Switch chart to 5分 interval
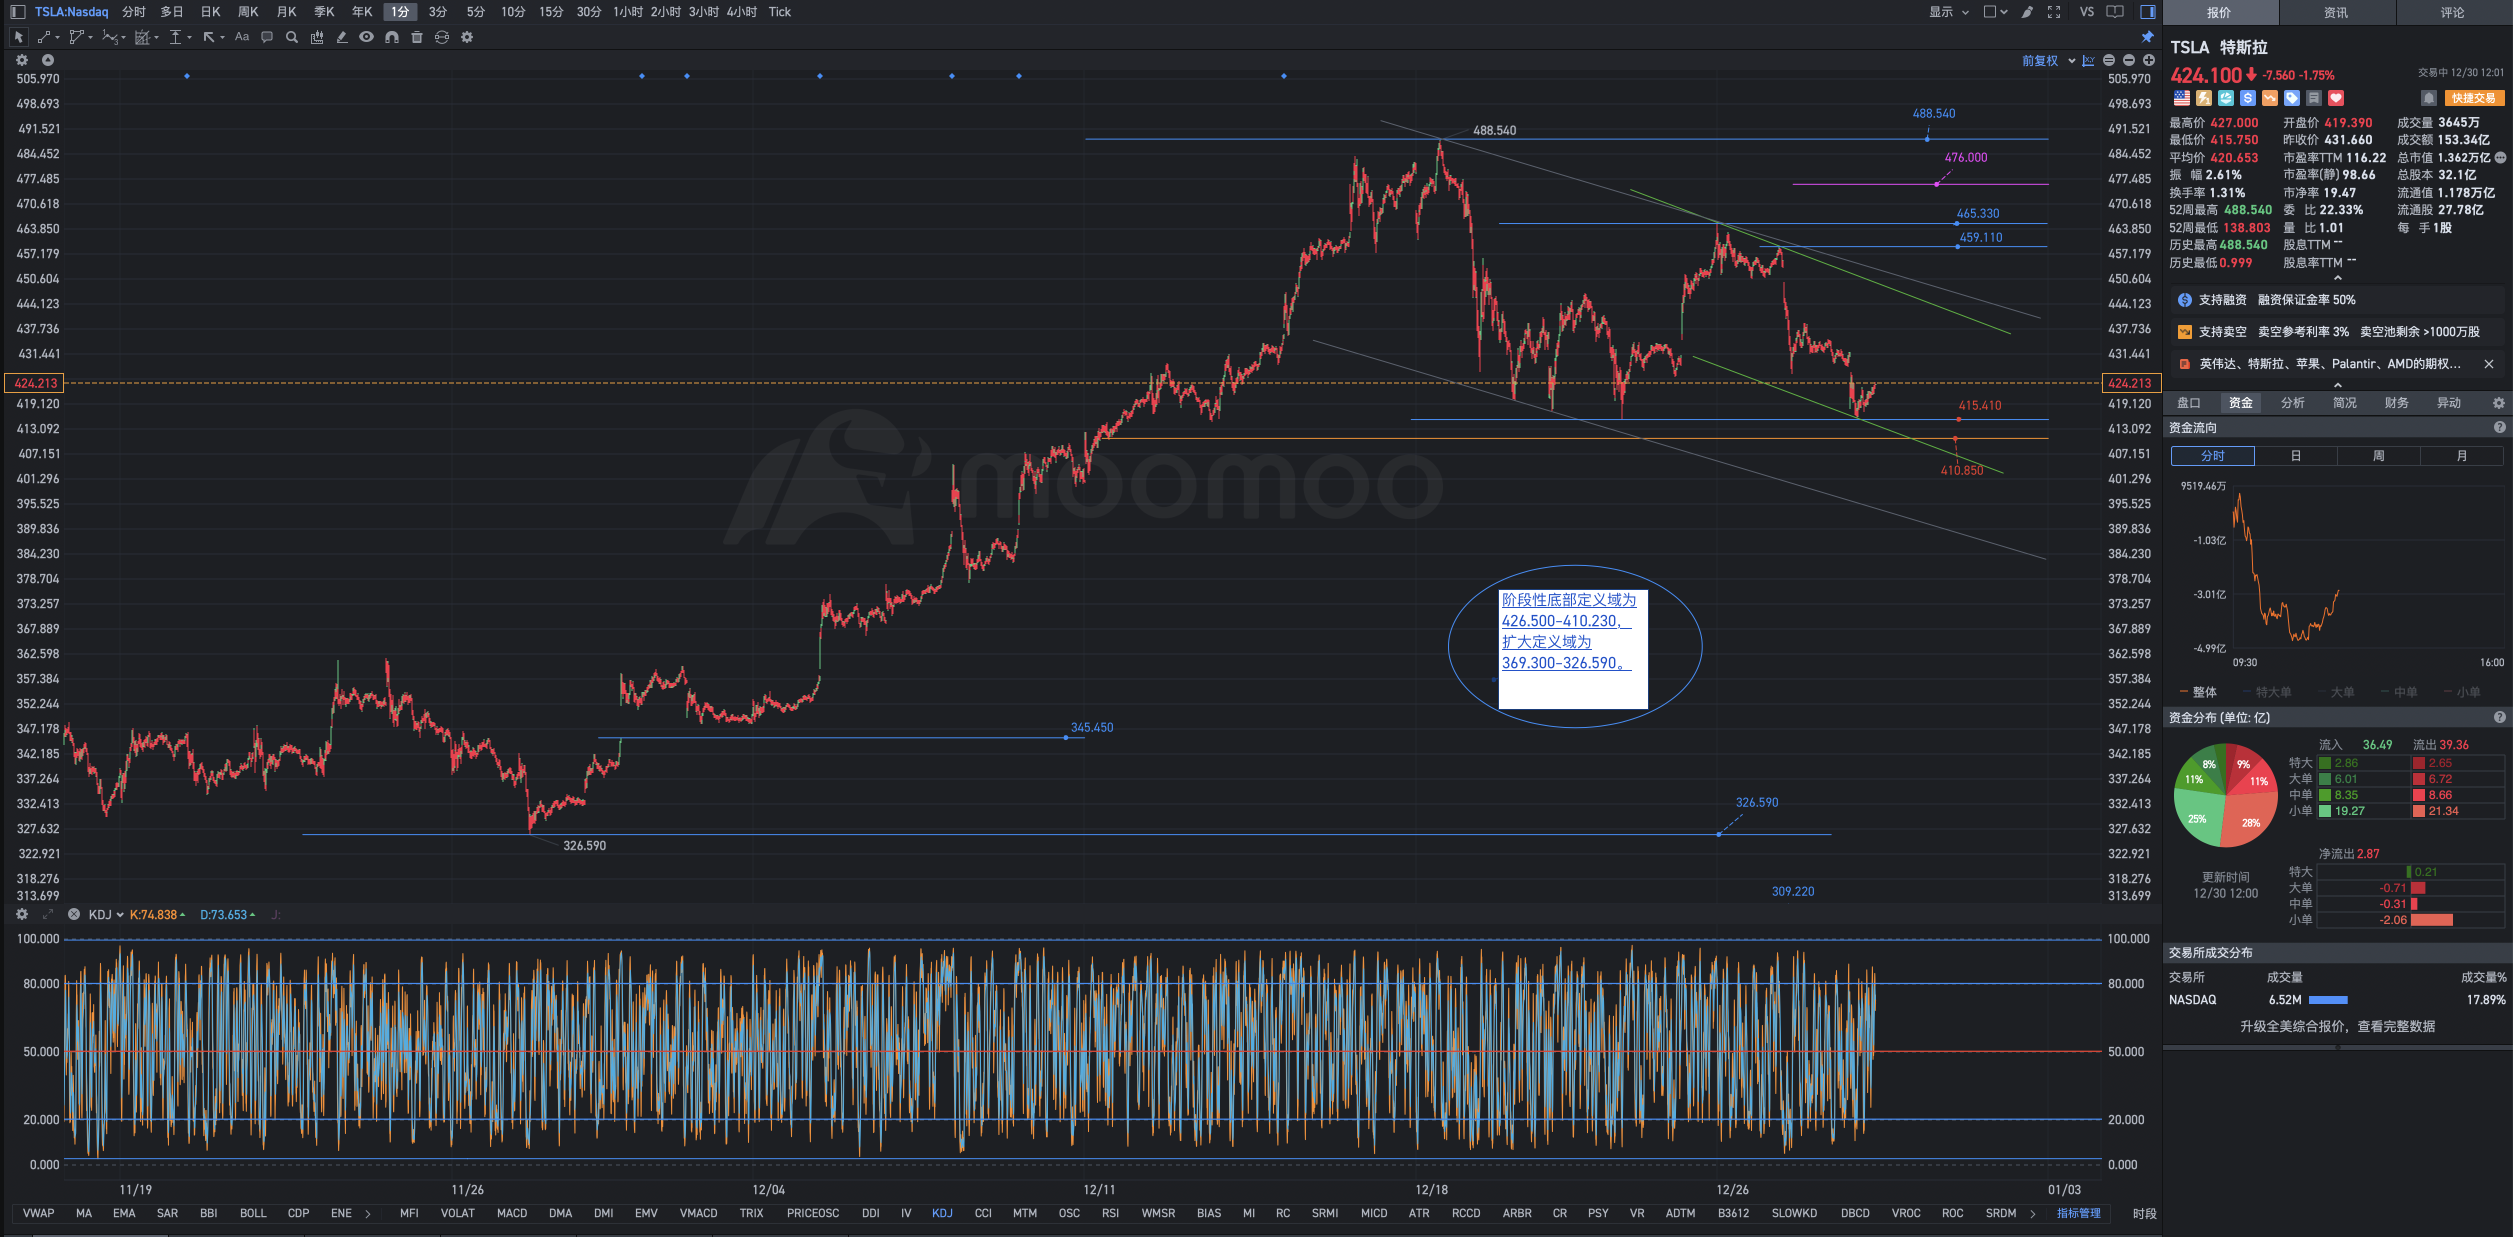The image size is (2513, 1237). [x=476, y=12]
